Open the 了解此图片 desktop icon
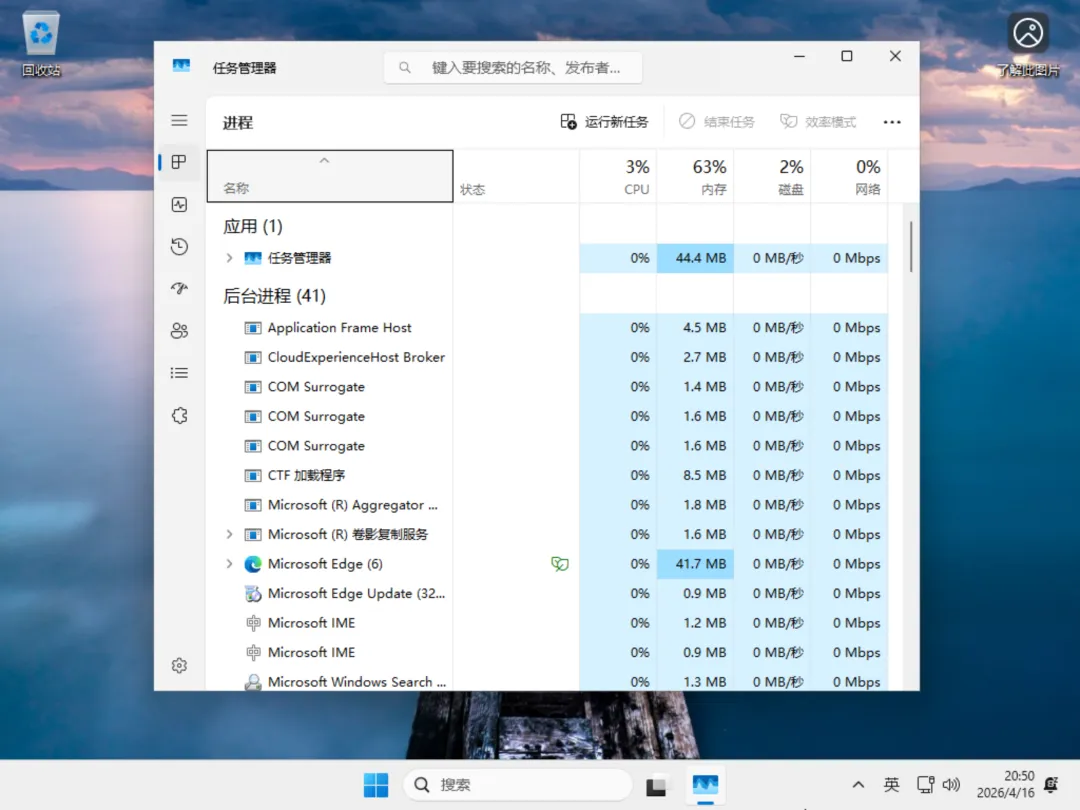 coord(1028,44)
